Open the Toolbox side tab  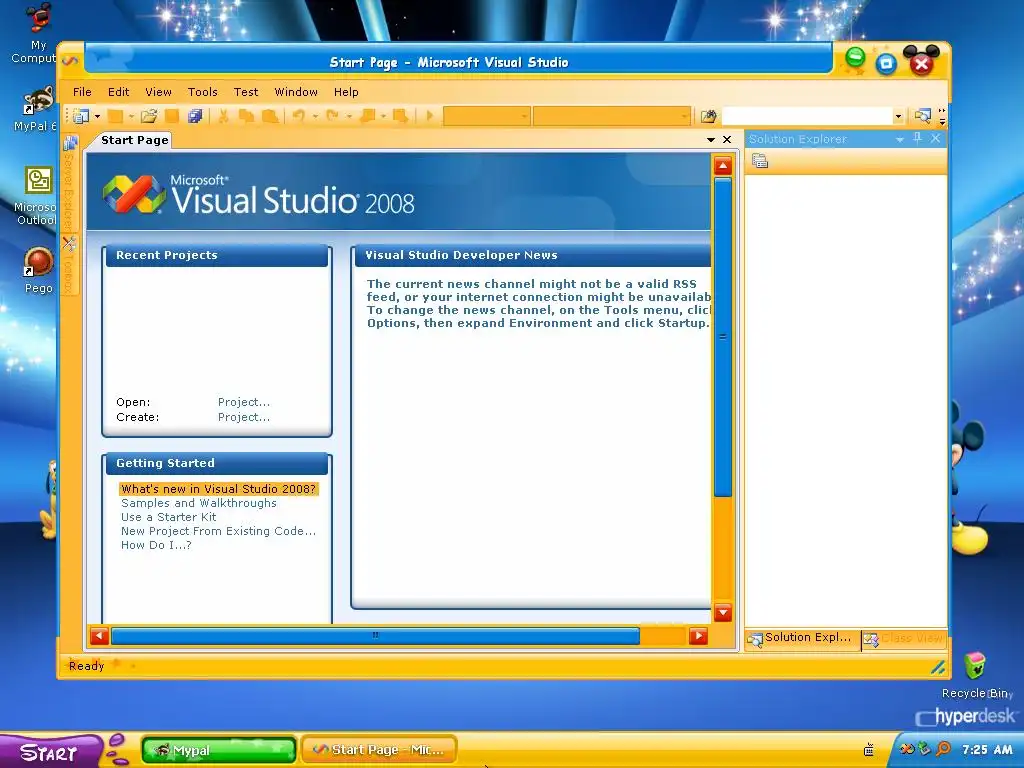click(70, 264)
